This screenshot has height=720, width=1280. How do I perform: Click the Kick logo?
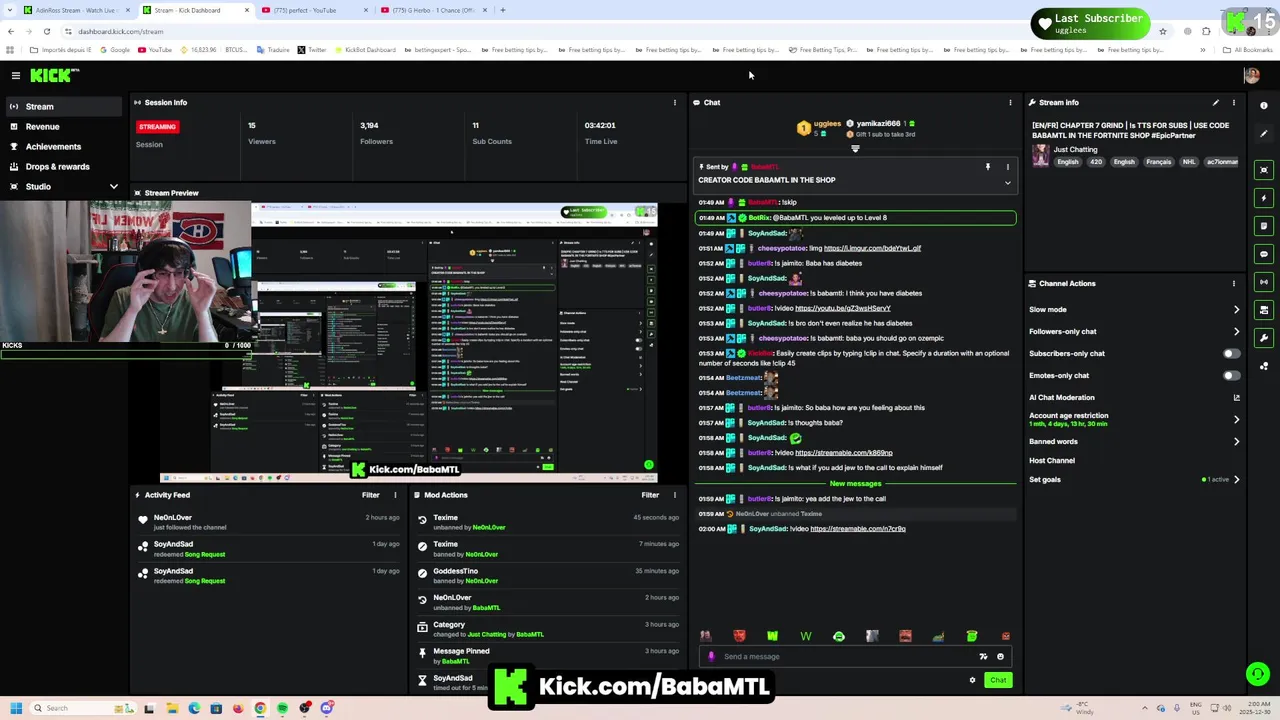[x=54, y=75]
